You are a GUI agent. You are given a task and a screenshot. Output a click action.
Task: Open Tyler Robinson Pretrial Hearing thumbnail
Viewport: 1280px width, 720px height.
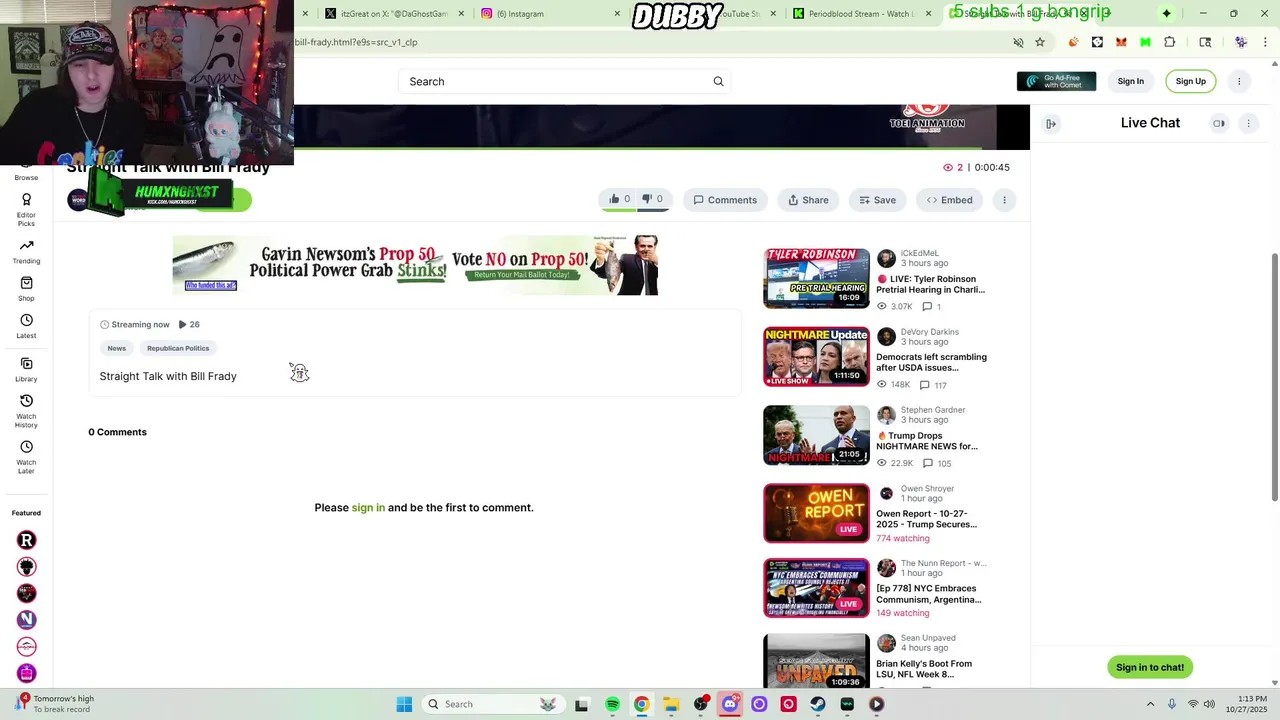816,278
